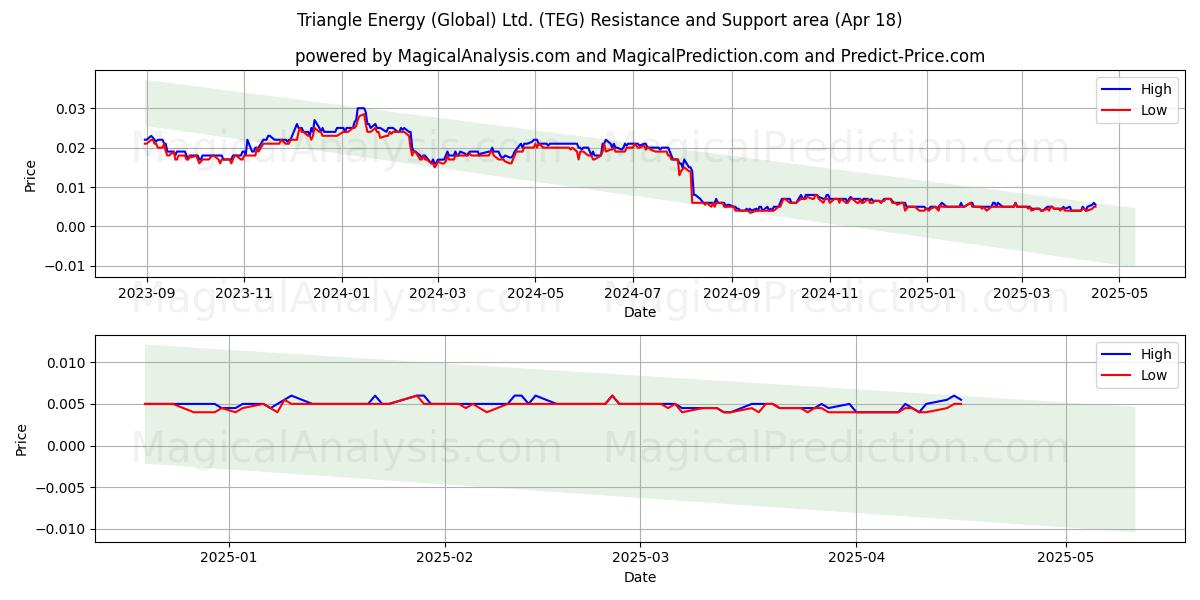
Task: Click the '0.010' tick label in bottom chart
Action: (x=68, y=362)
